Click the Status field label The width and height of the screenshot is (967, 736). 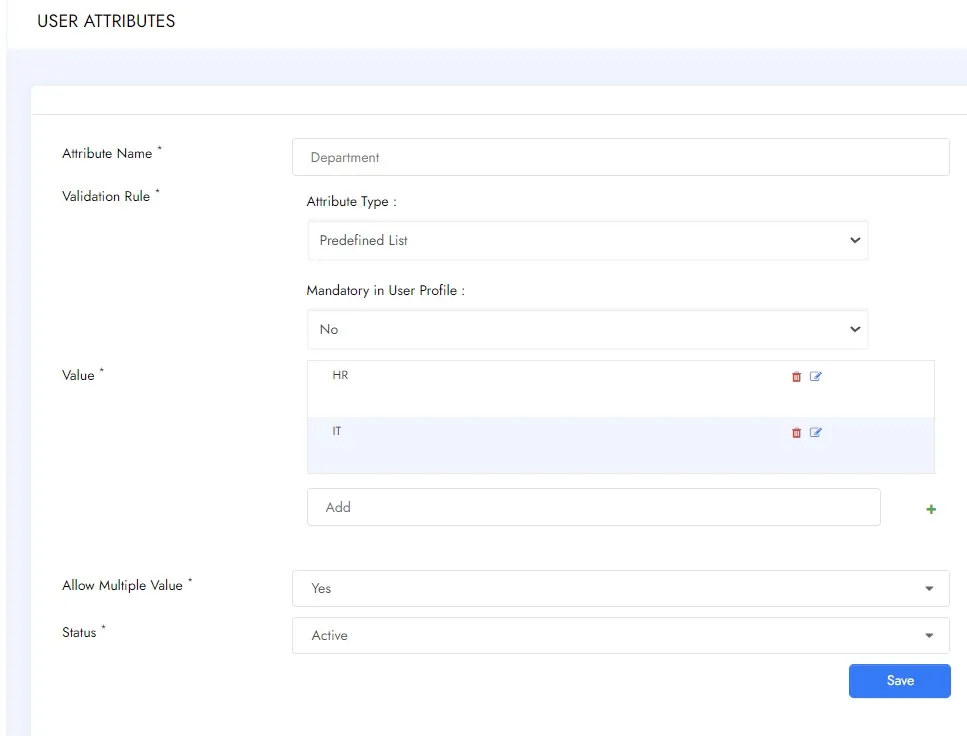[x=79, y=632]
